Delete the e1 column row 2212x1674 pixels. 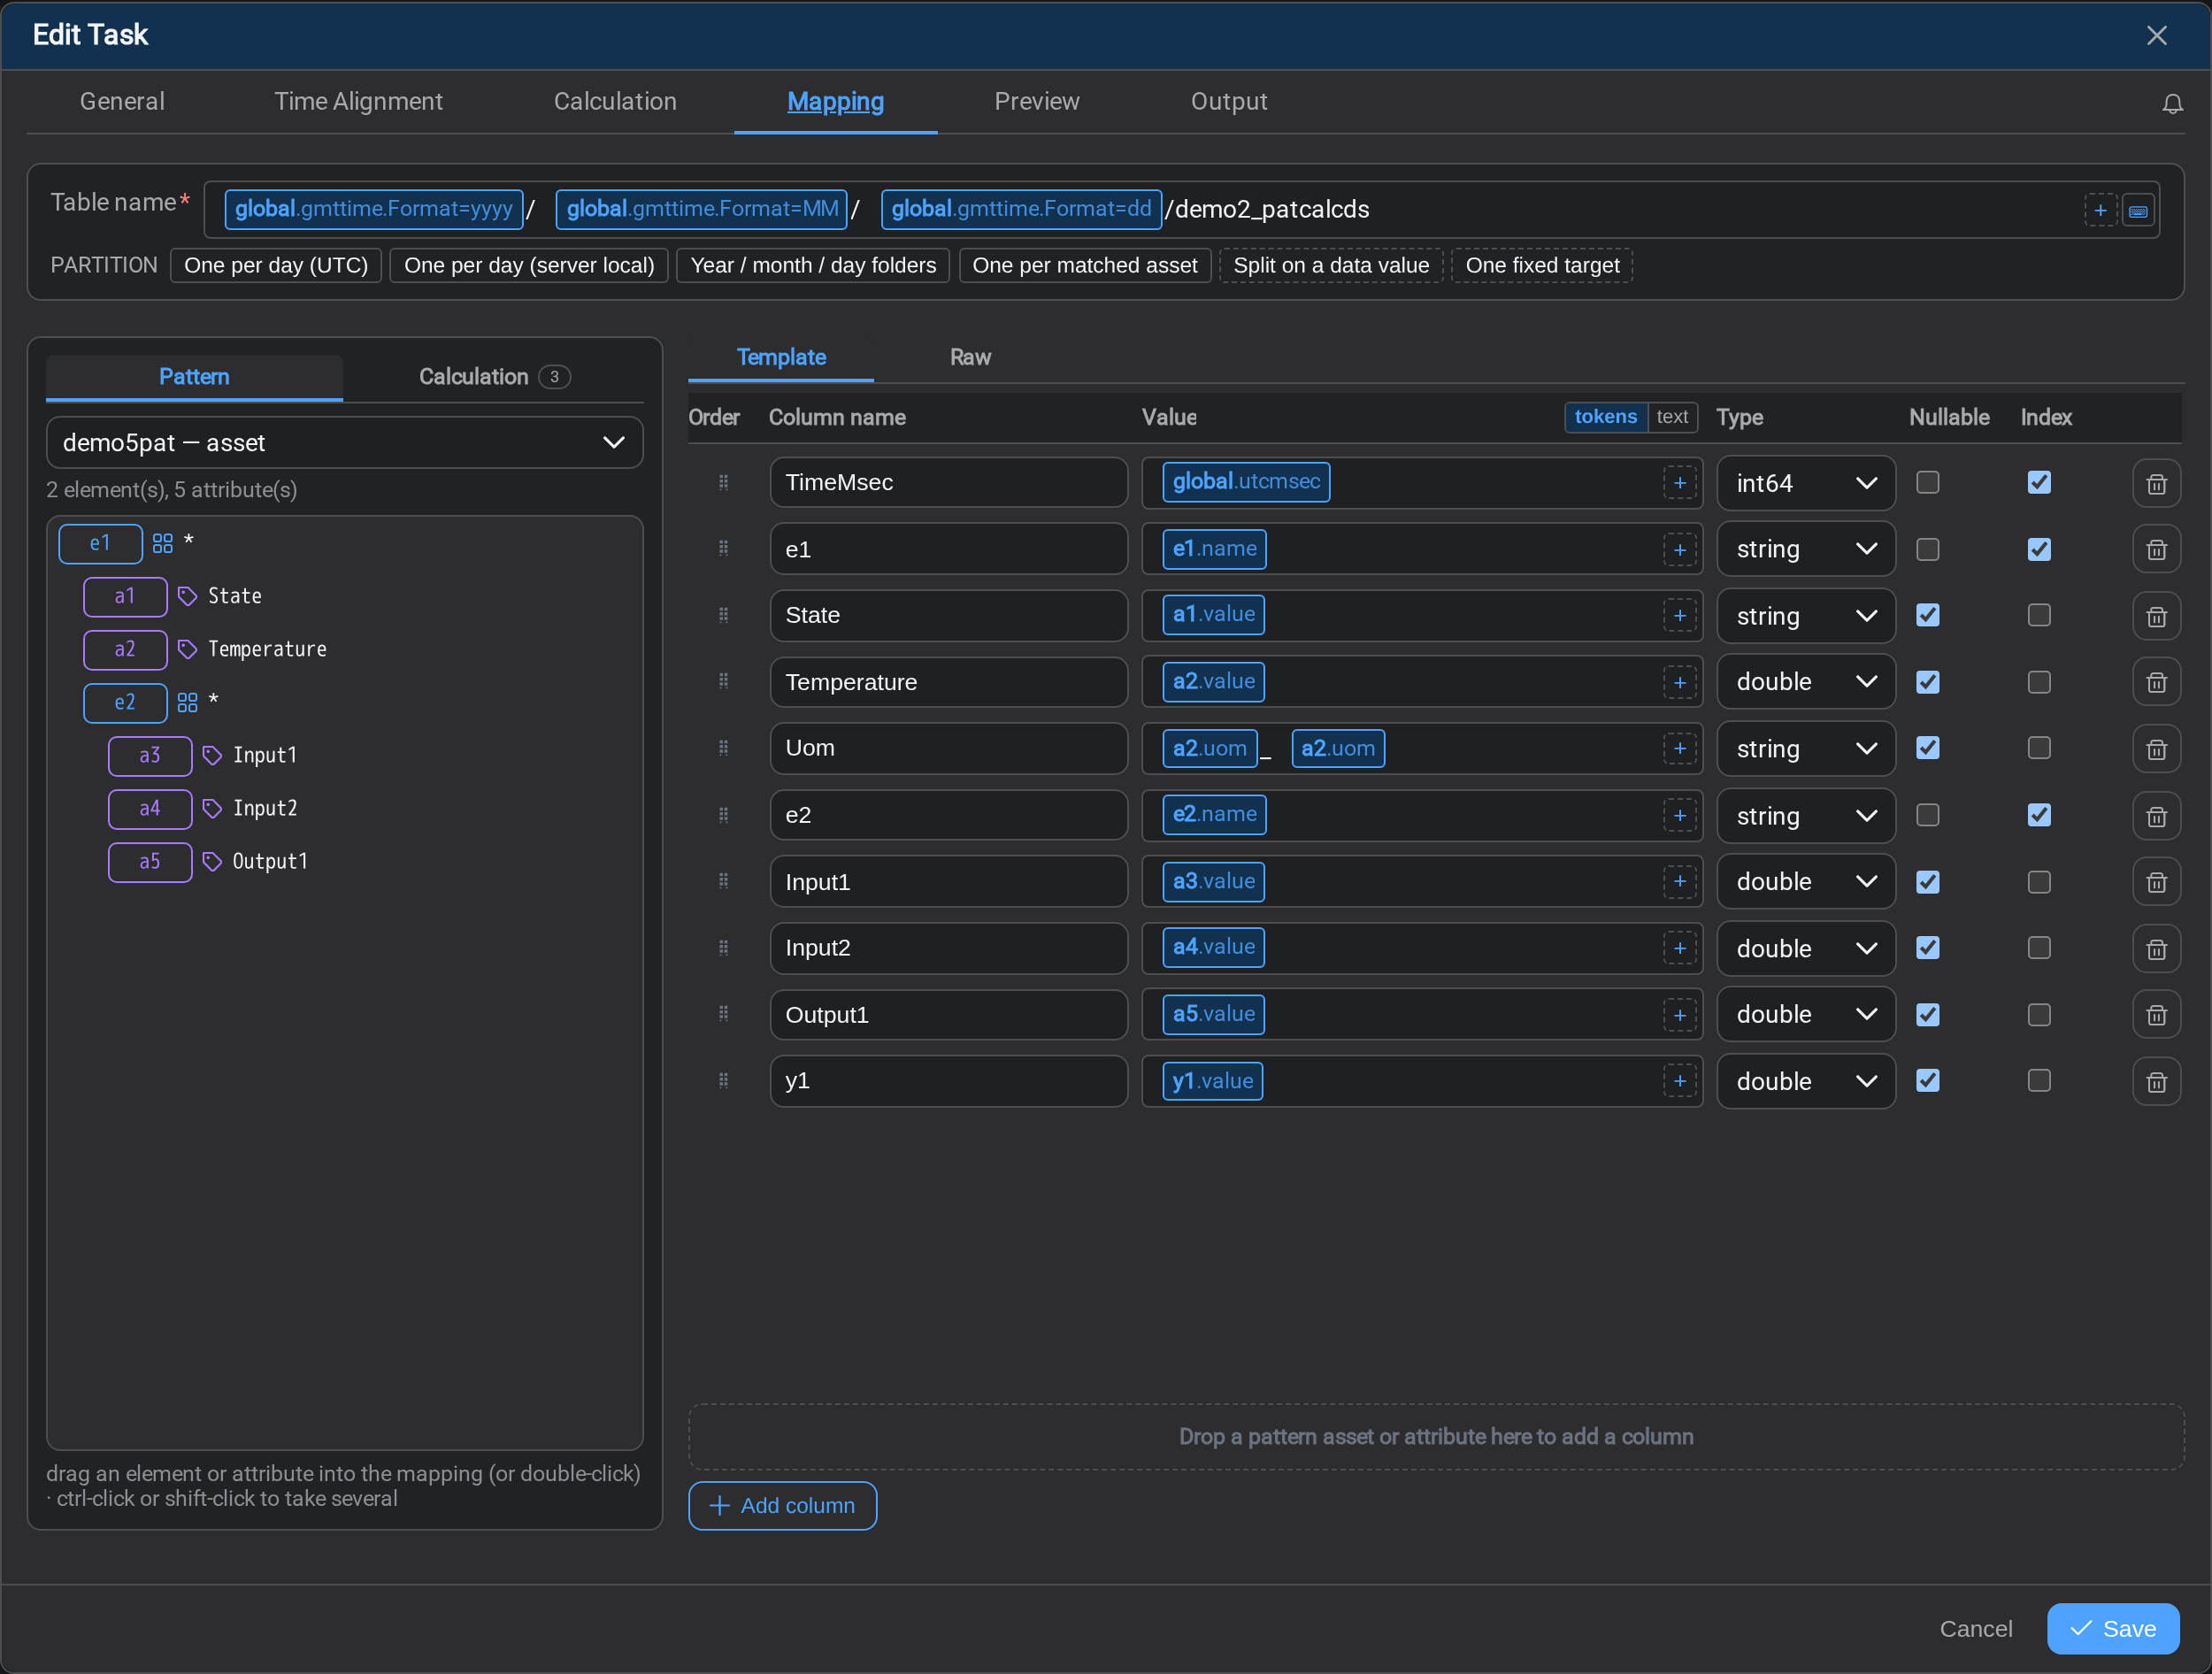click(2156, 549)
